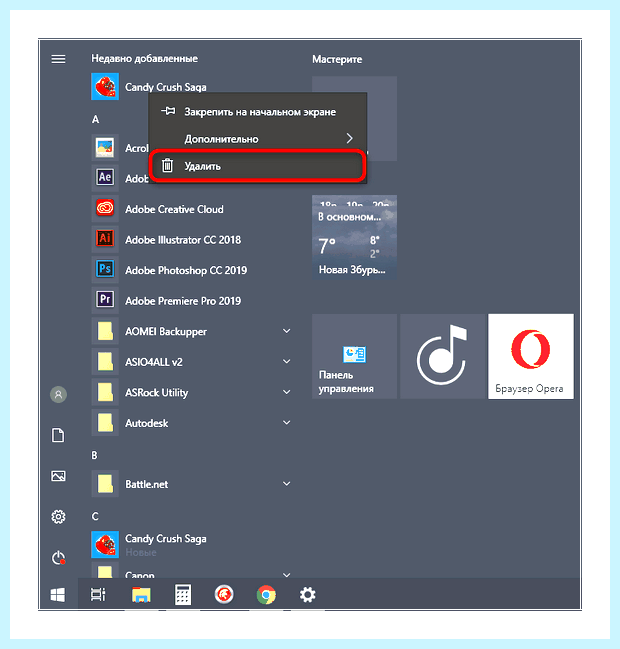Choose Удалить in the context menu

[x=258, y=166]
